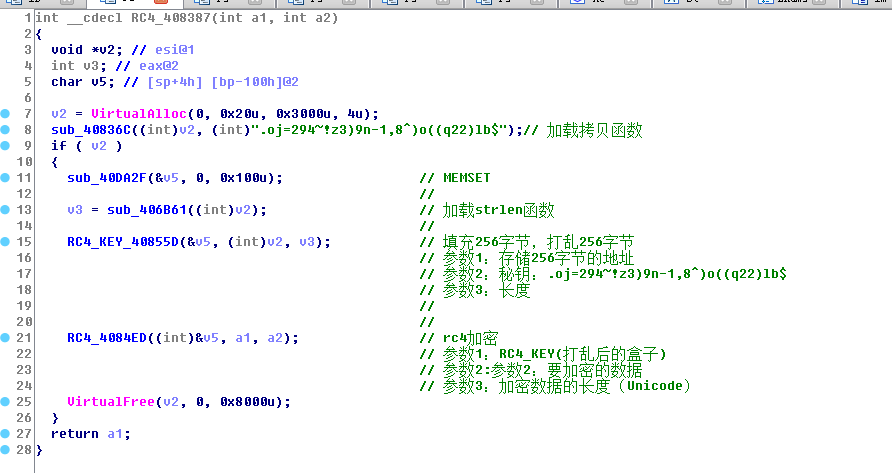892x473 pixels.
Task: Click the 'rc4加密' comment
Action: 470,338
